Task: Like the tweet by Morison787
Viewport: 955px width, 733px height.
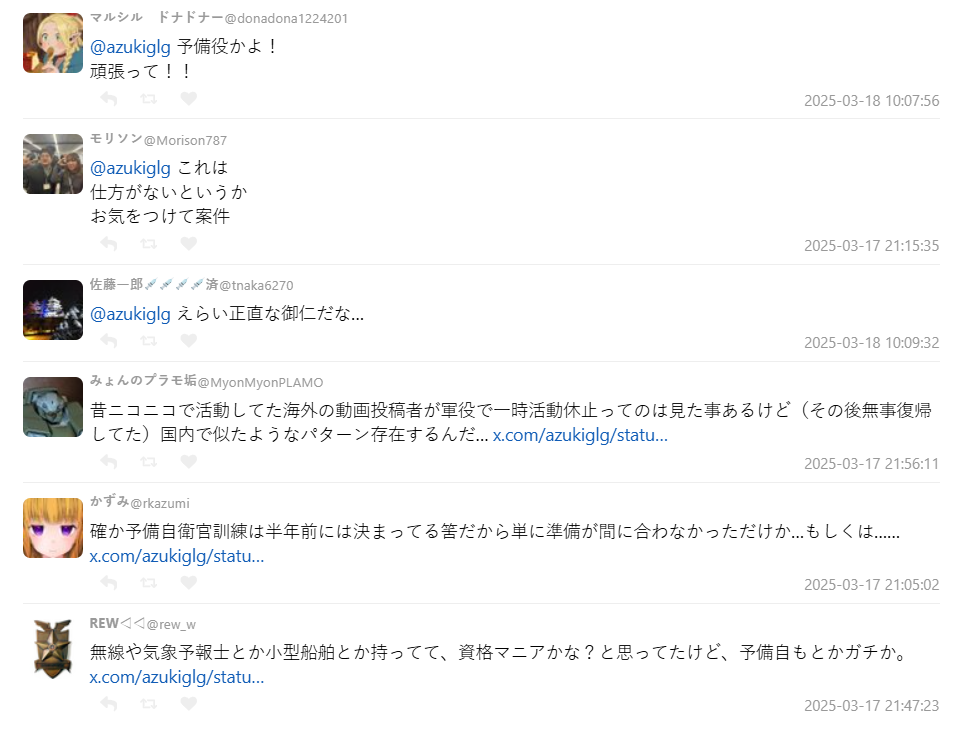Action: click(x=189, y=244)
